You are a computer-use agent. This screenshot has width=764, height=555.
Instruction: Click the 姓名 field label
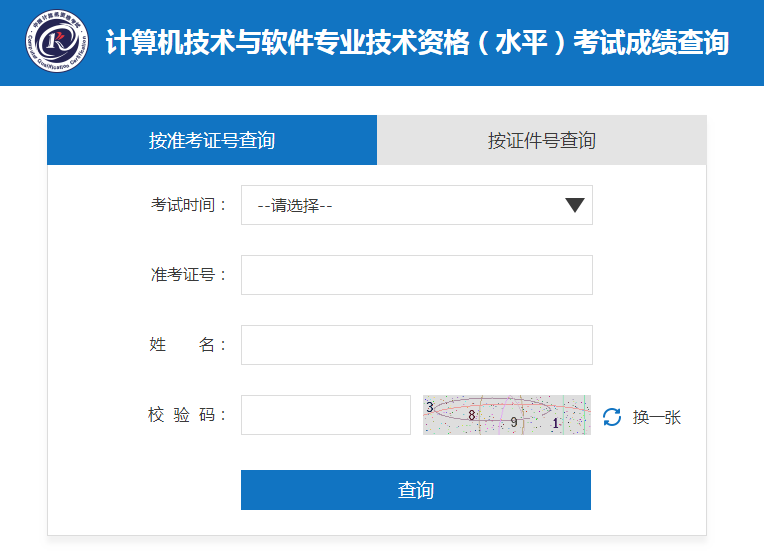(189, 345)
